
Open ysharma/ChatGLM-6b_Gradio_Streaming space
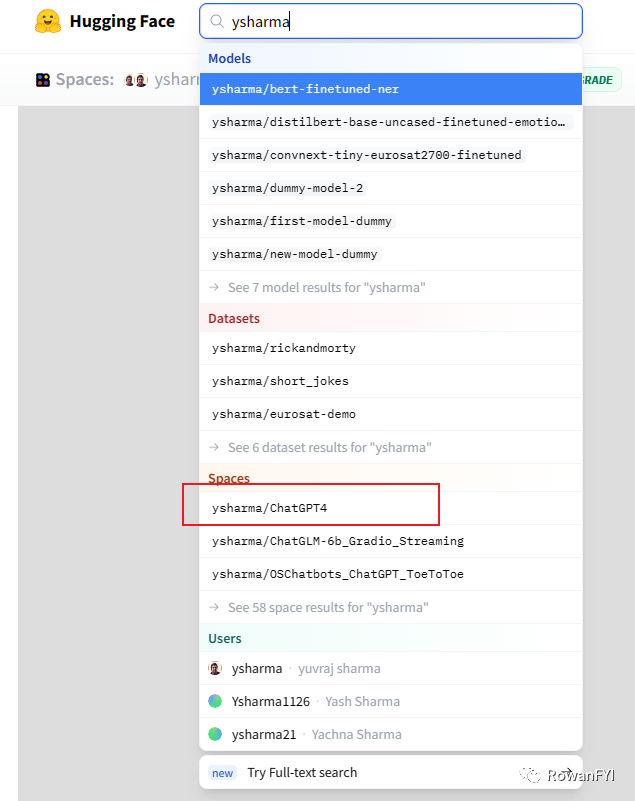pyautogui.click(x=391, y=541)
